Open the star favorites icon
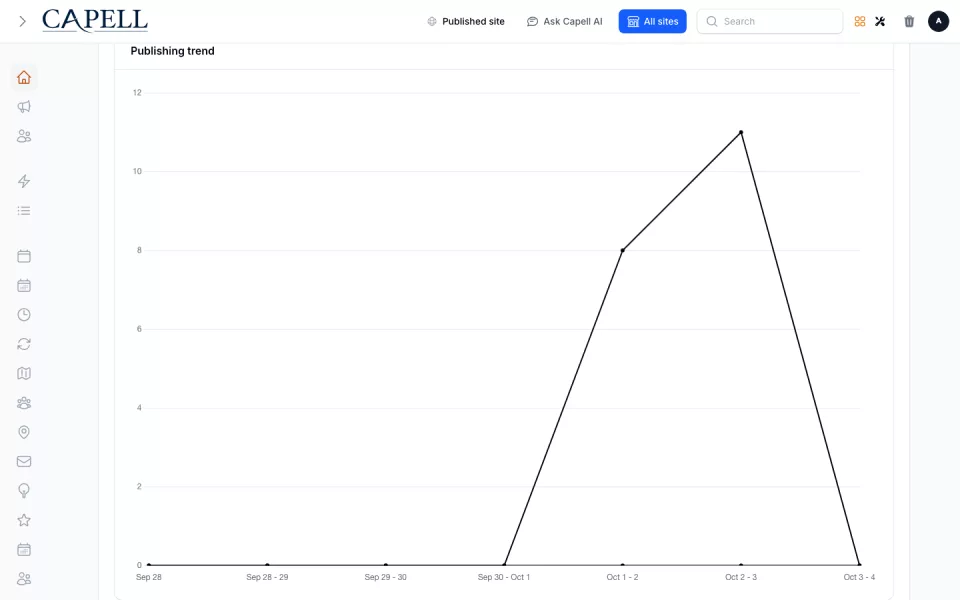Viewport: 960px width, 600px height. pyautogui.click(x=24, y=520)
